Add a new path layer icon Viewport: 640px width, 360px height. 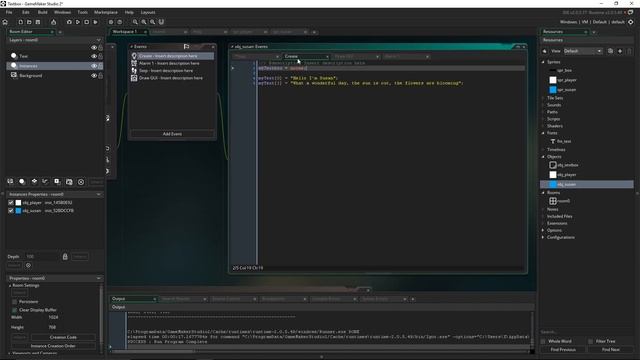click(45, 182)
